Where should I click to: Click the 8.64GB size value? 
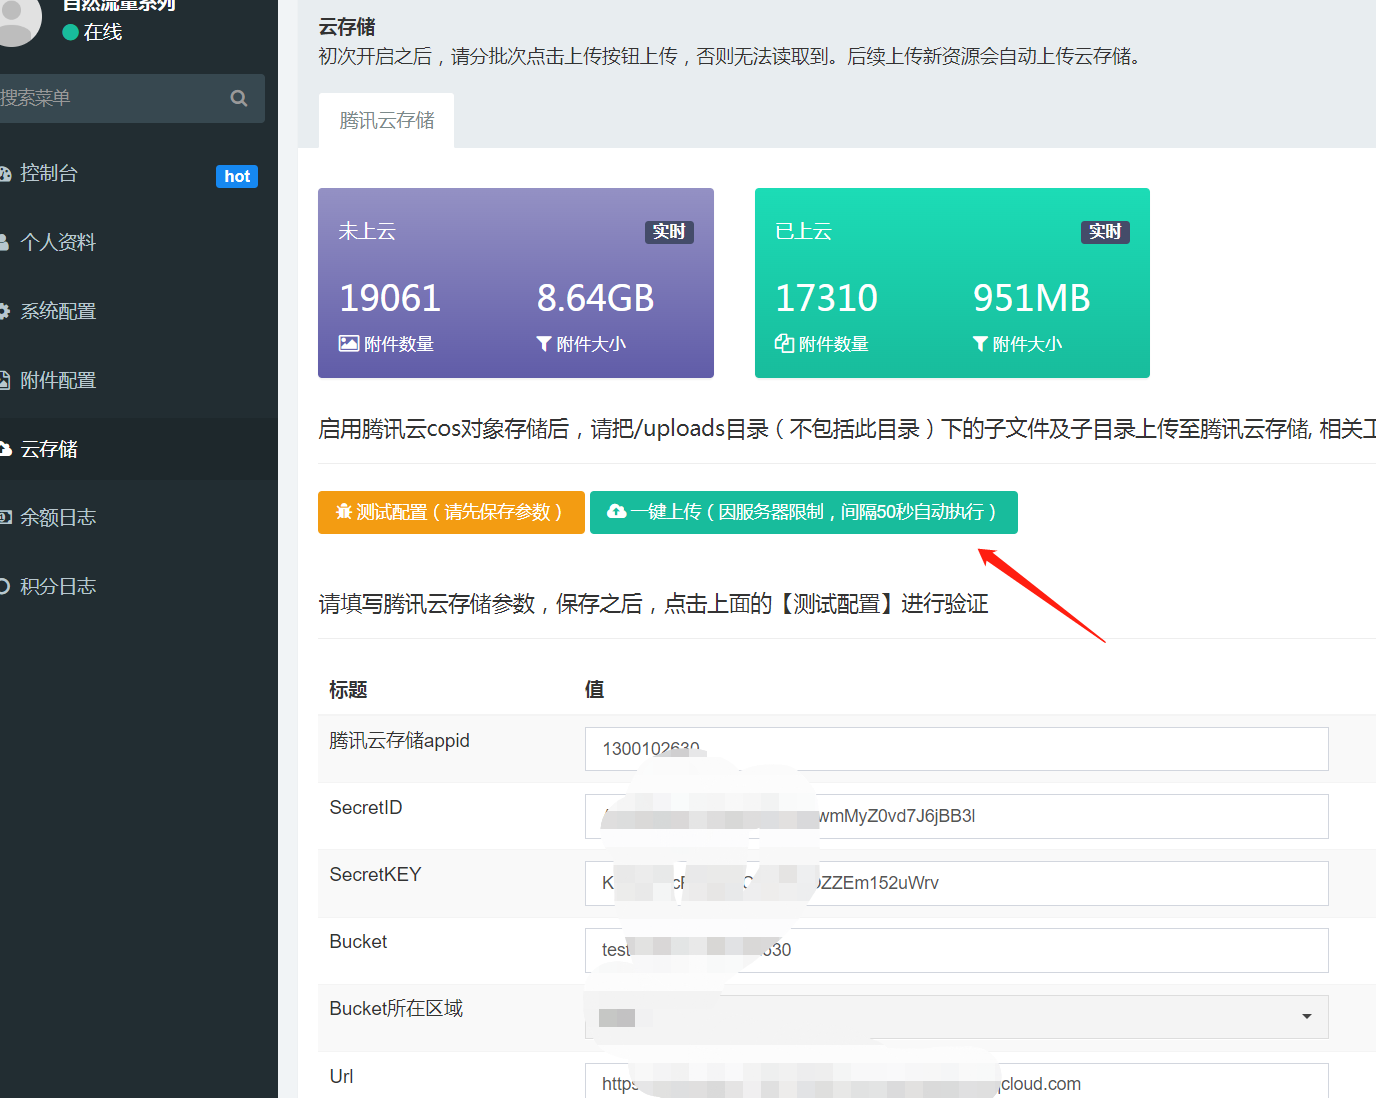[x=595, y=298]
